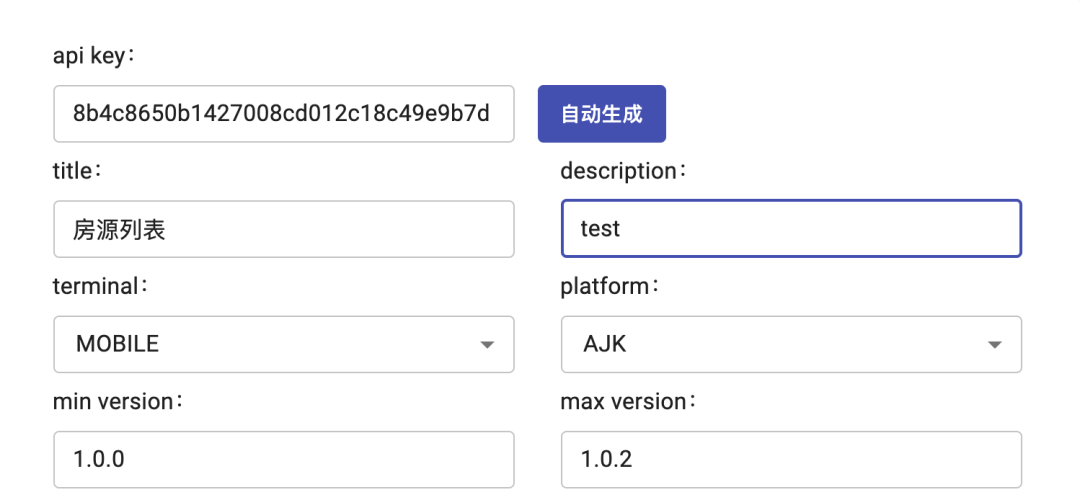Click the platform dropdown arrow icon
The image size is (1080, 500).
994,344
